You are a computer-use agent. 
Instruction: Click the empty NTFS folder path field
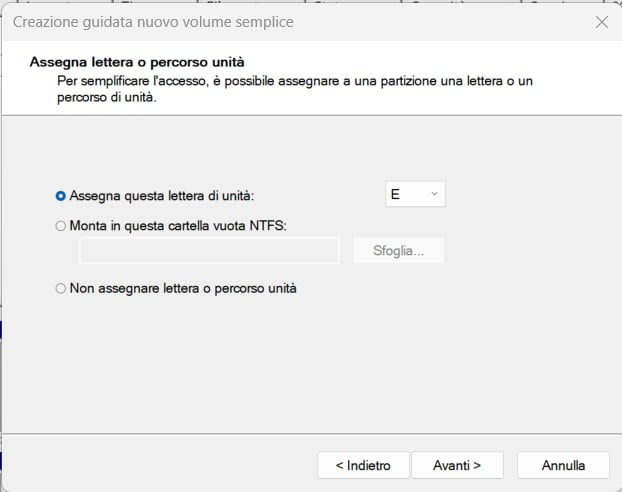[x=209, y=250]
